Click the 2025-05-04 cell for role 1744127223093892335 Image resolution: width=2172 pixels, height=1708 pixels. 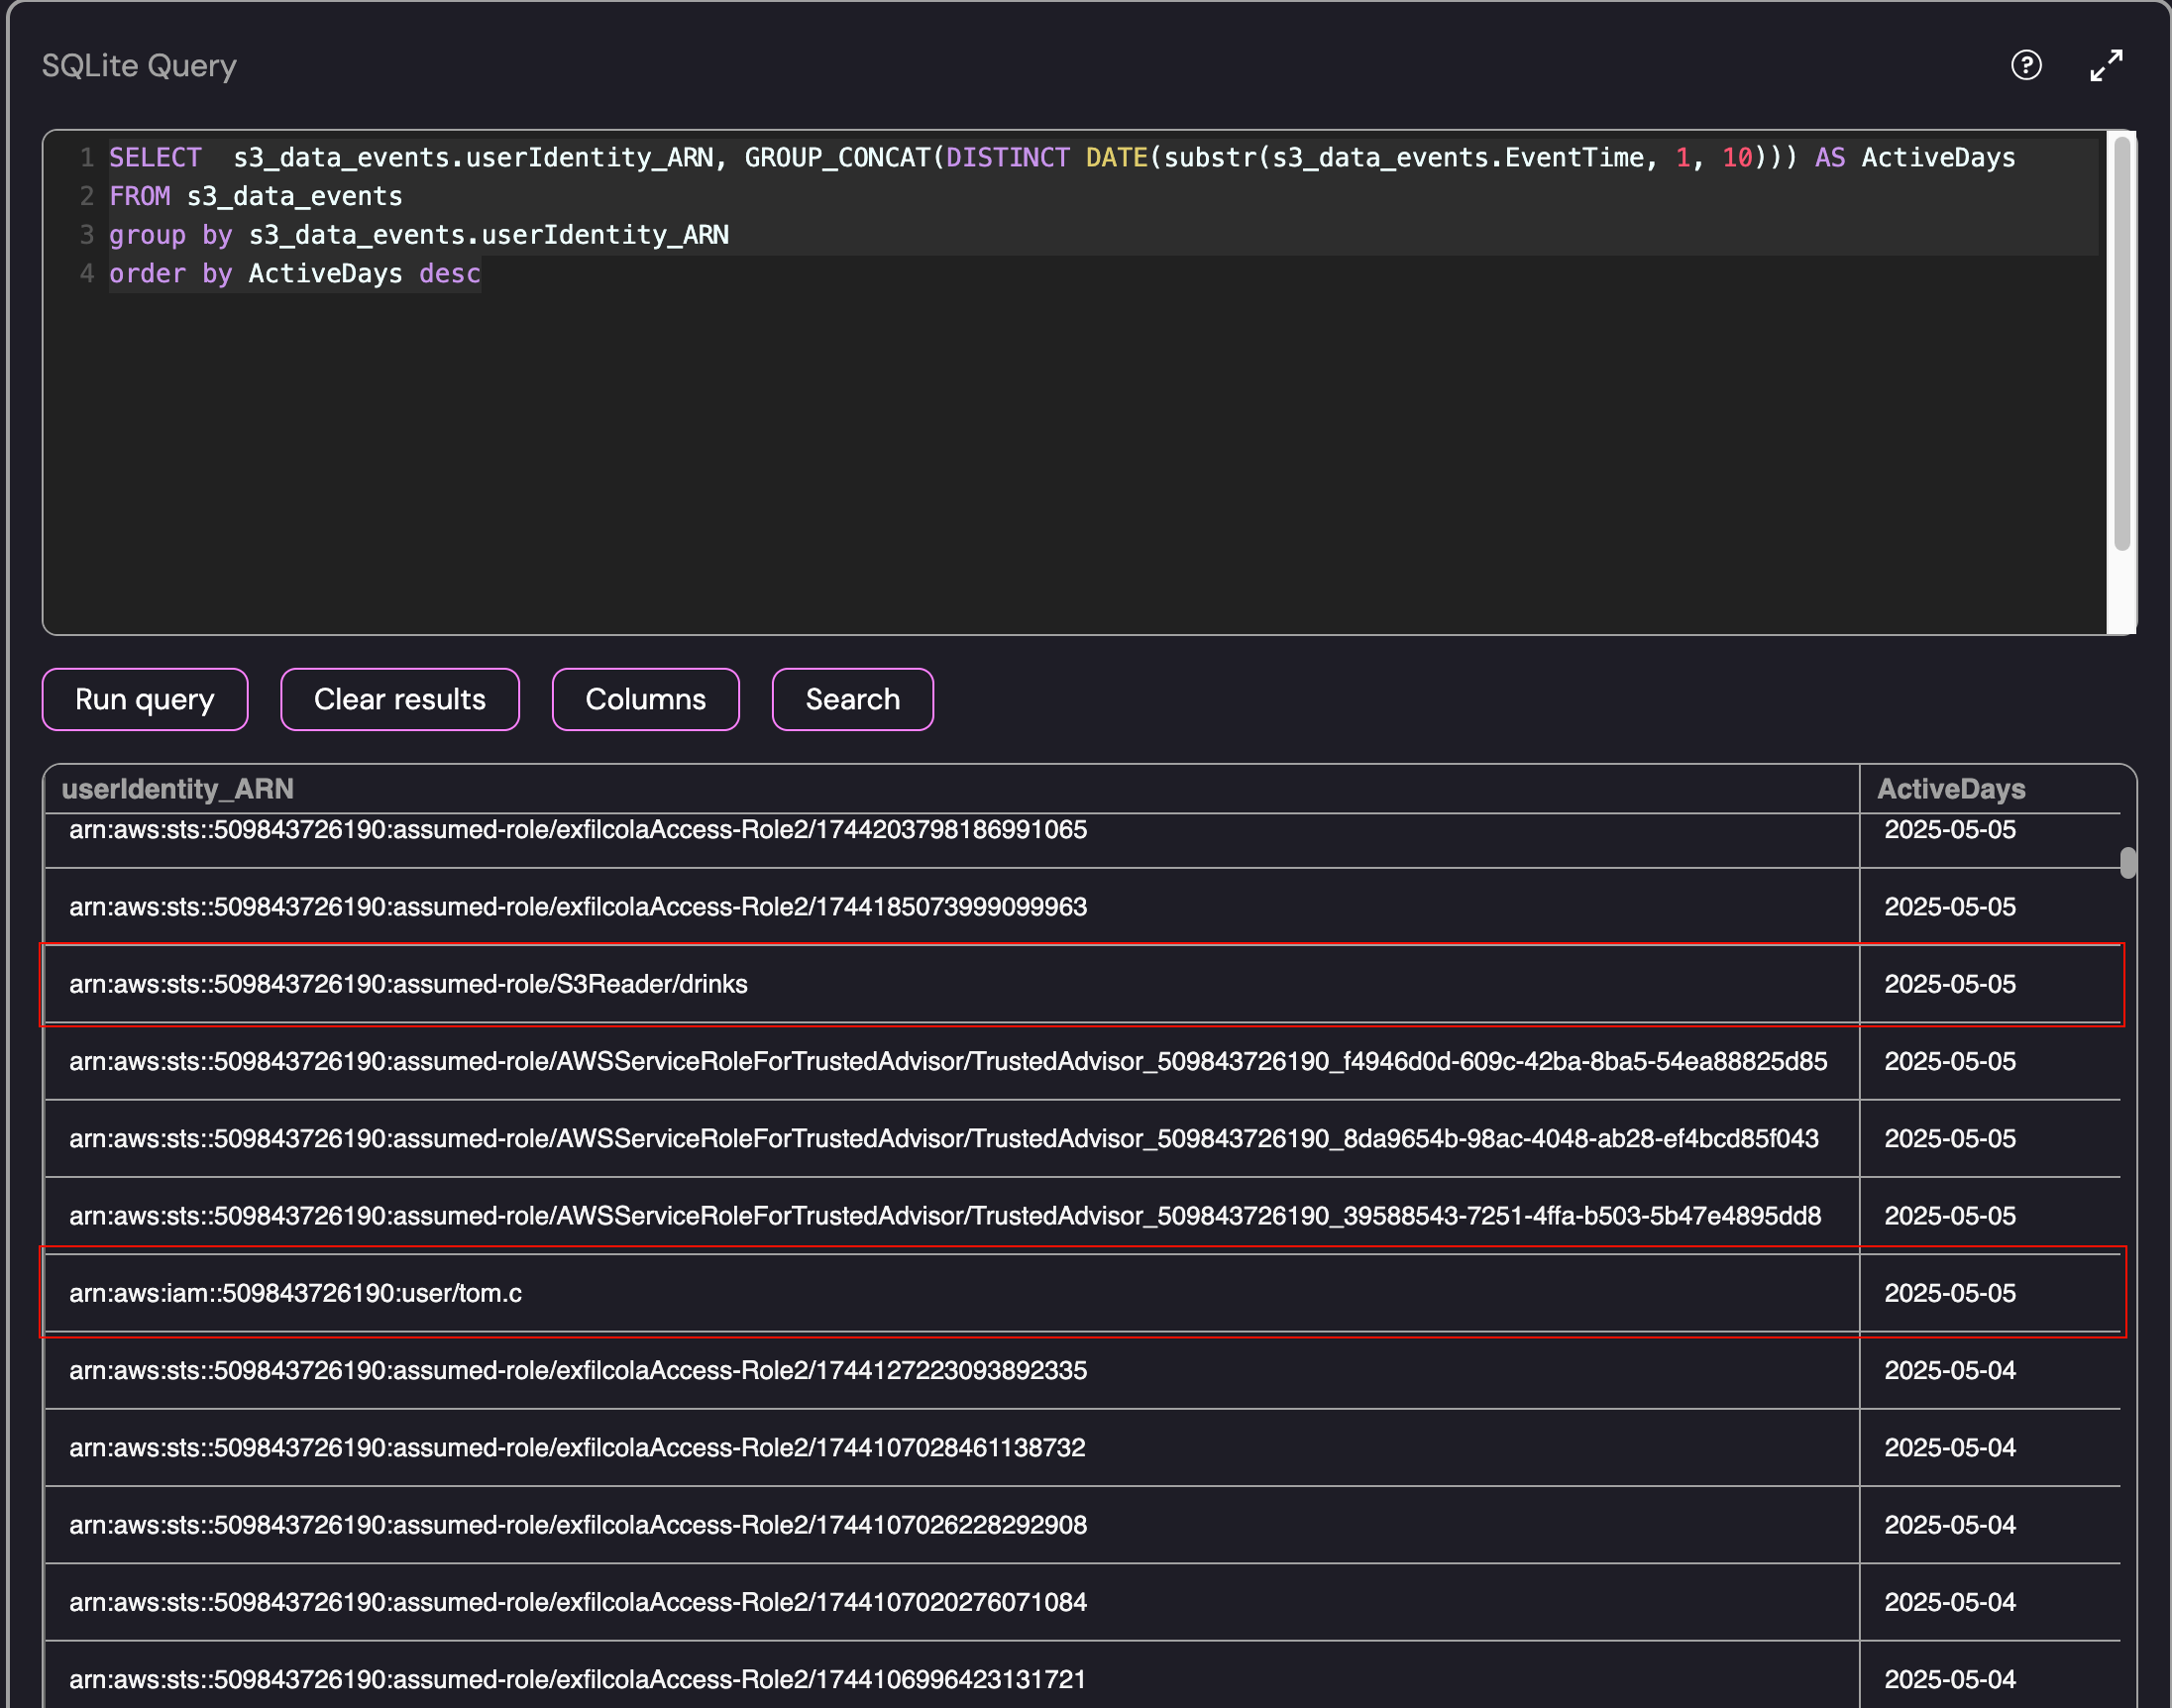(x=1949, y=1370)
